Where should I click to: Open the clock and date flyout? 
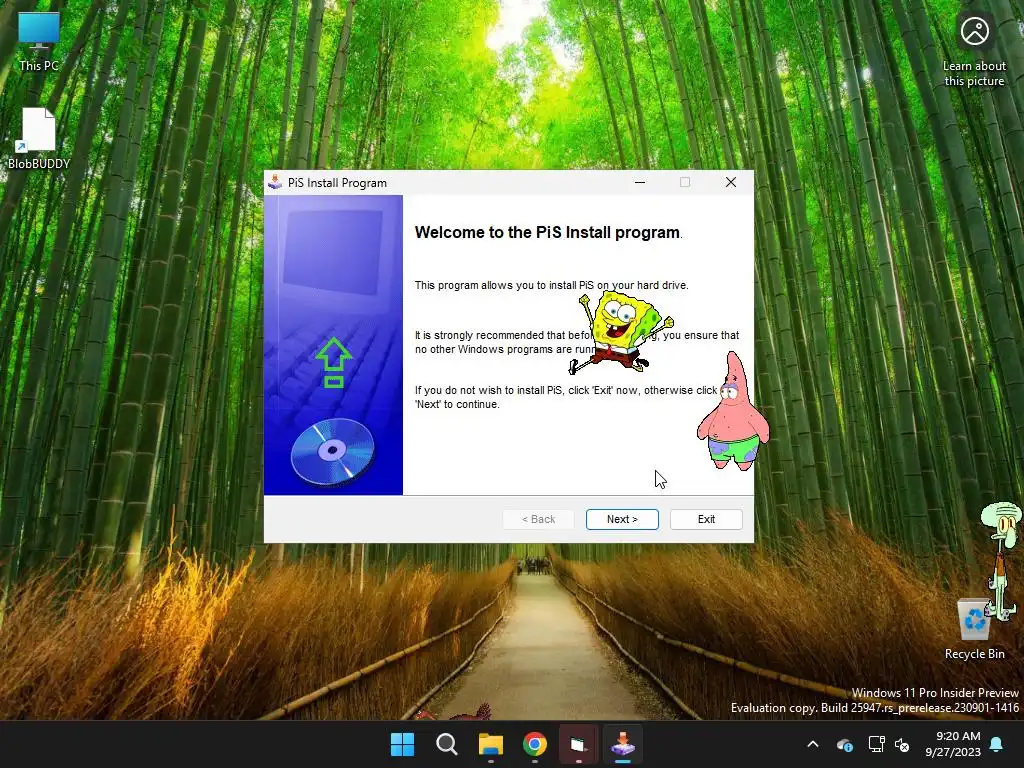[x=953, y=744]
